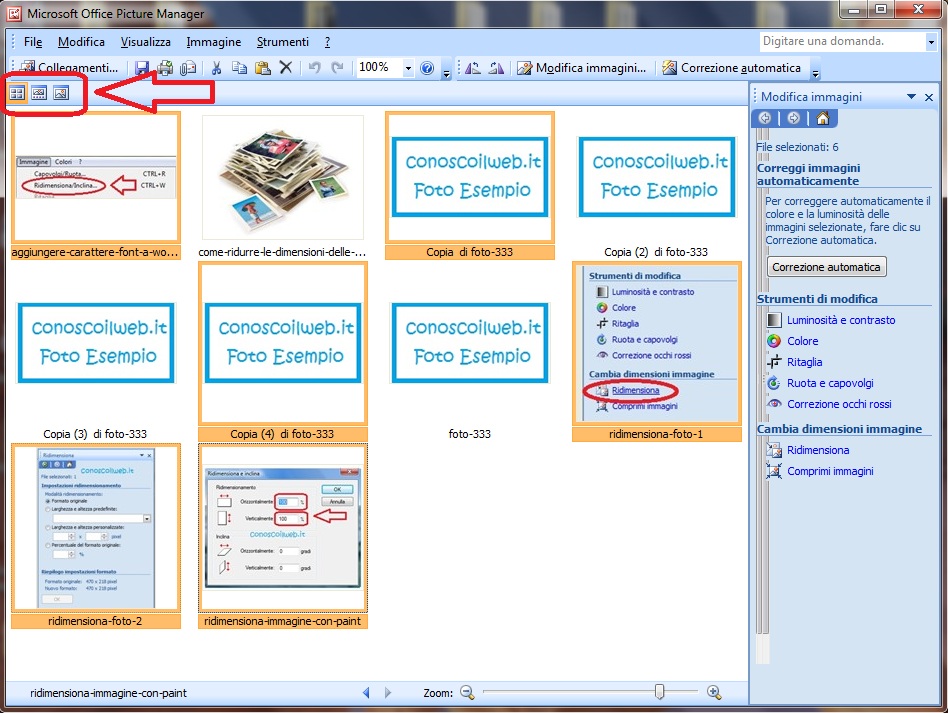Image resolution: width=948 pixels, height=713 pixels.
Task: Switch to single picture view icon
Action: tap(61, 93)
